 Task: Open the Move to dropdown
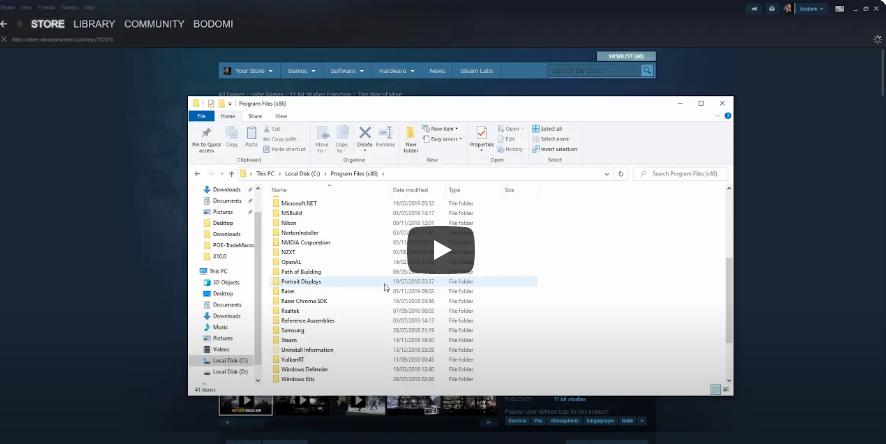click(322, 140)
